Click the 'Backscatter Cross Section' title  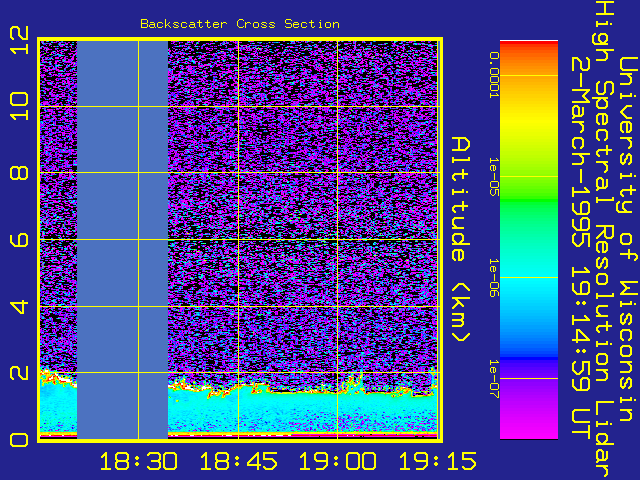point(240,24)
